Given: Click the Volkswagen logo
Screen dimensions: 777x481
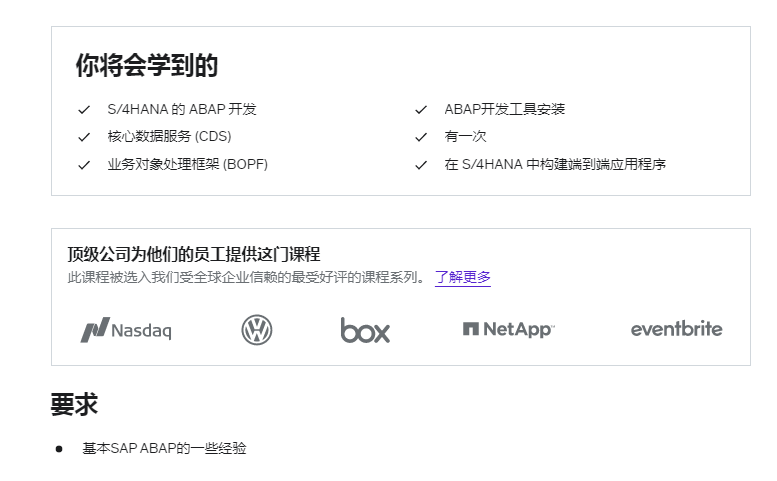Looking at the screenshot, I should click(257, 330).
